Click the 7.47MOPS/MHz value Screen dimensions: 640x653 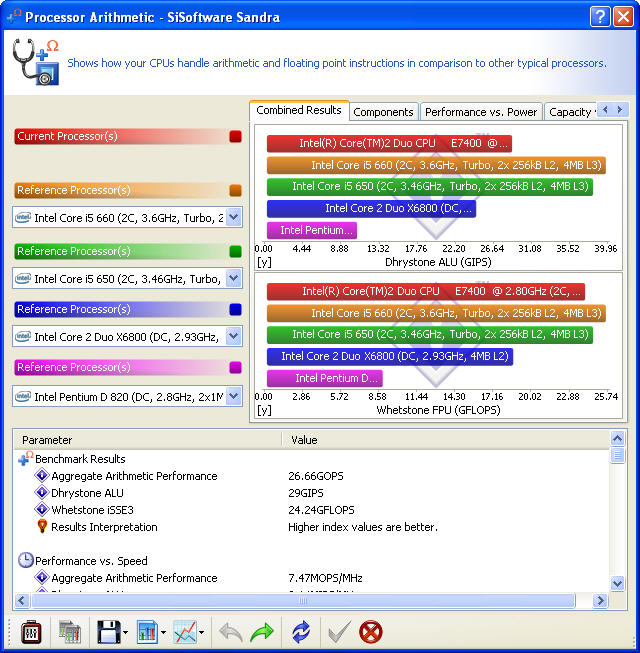[x=325, y=578]
